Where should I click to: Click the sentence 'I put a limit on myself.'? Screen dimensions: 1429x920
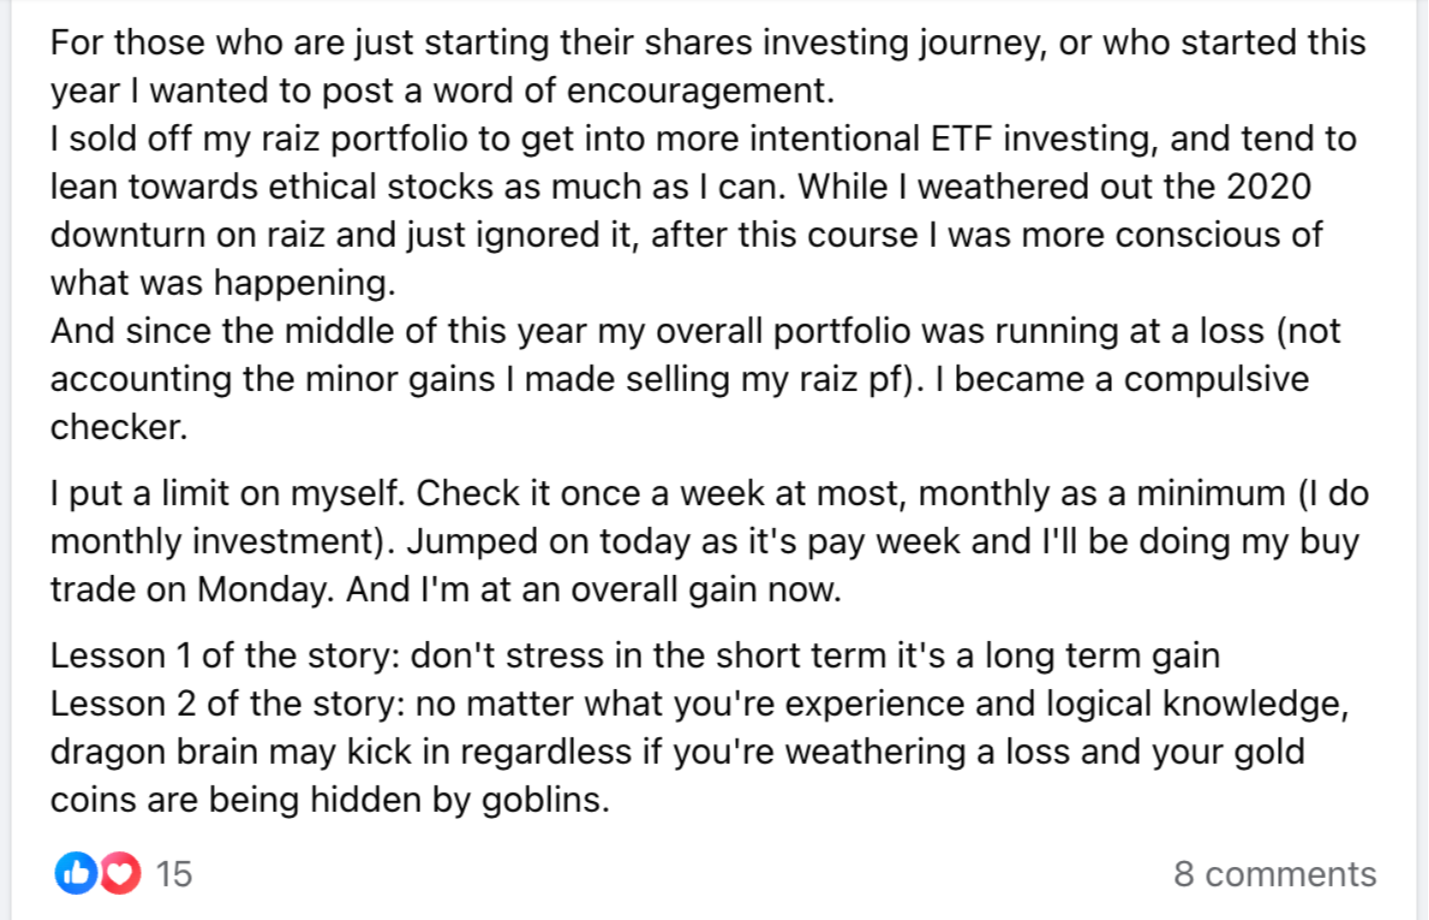[x=228, y=492]
